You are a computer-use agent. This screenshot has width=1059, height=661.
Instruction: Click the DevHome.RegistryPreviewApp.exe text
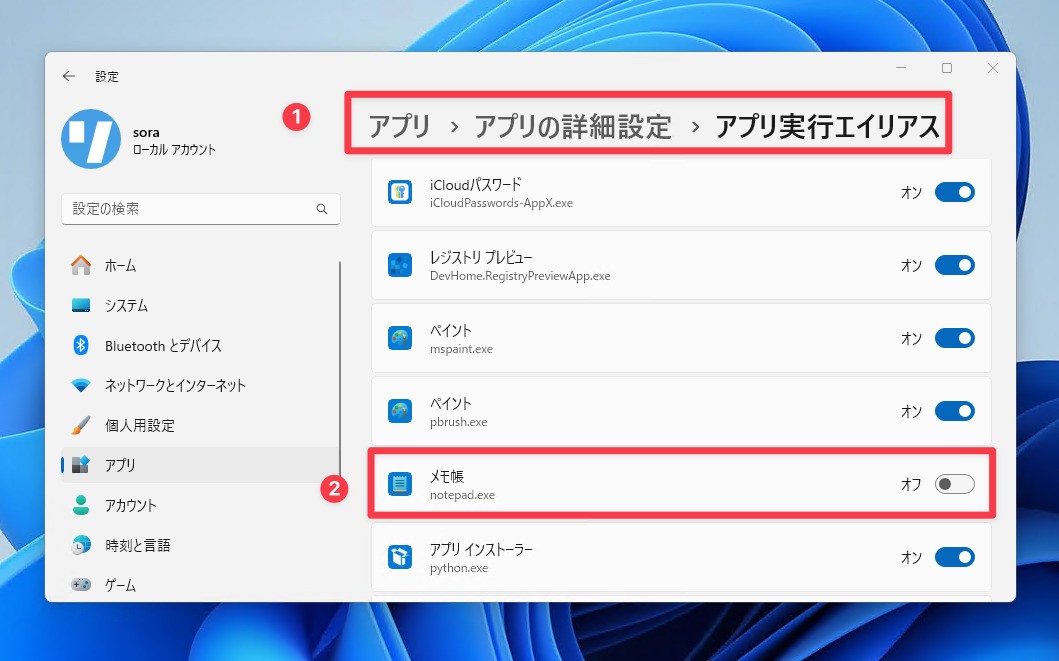[520, 276]
